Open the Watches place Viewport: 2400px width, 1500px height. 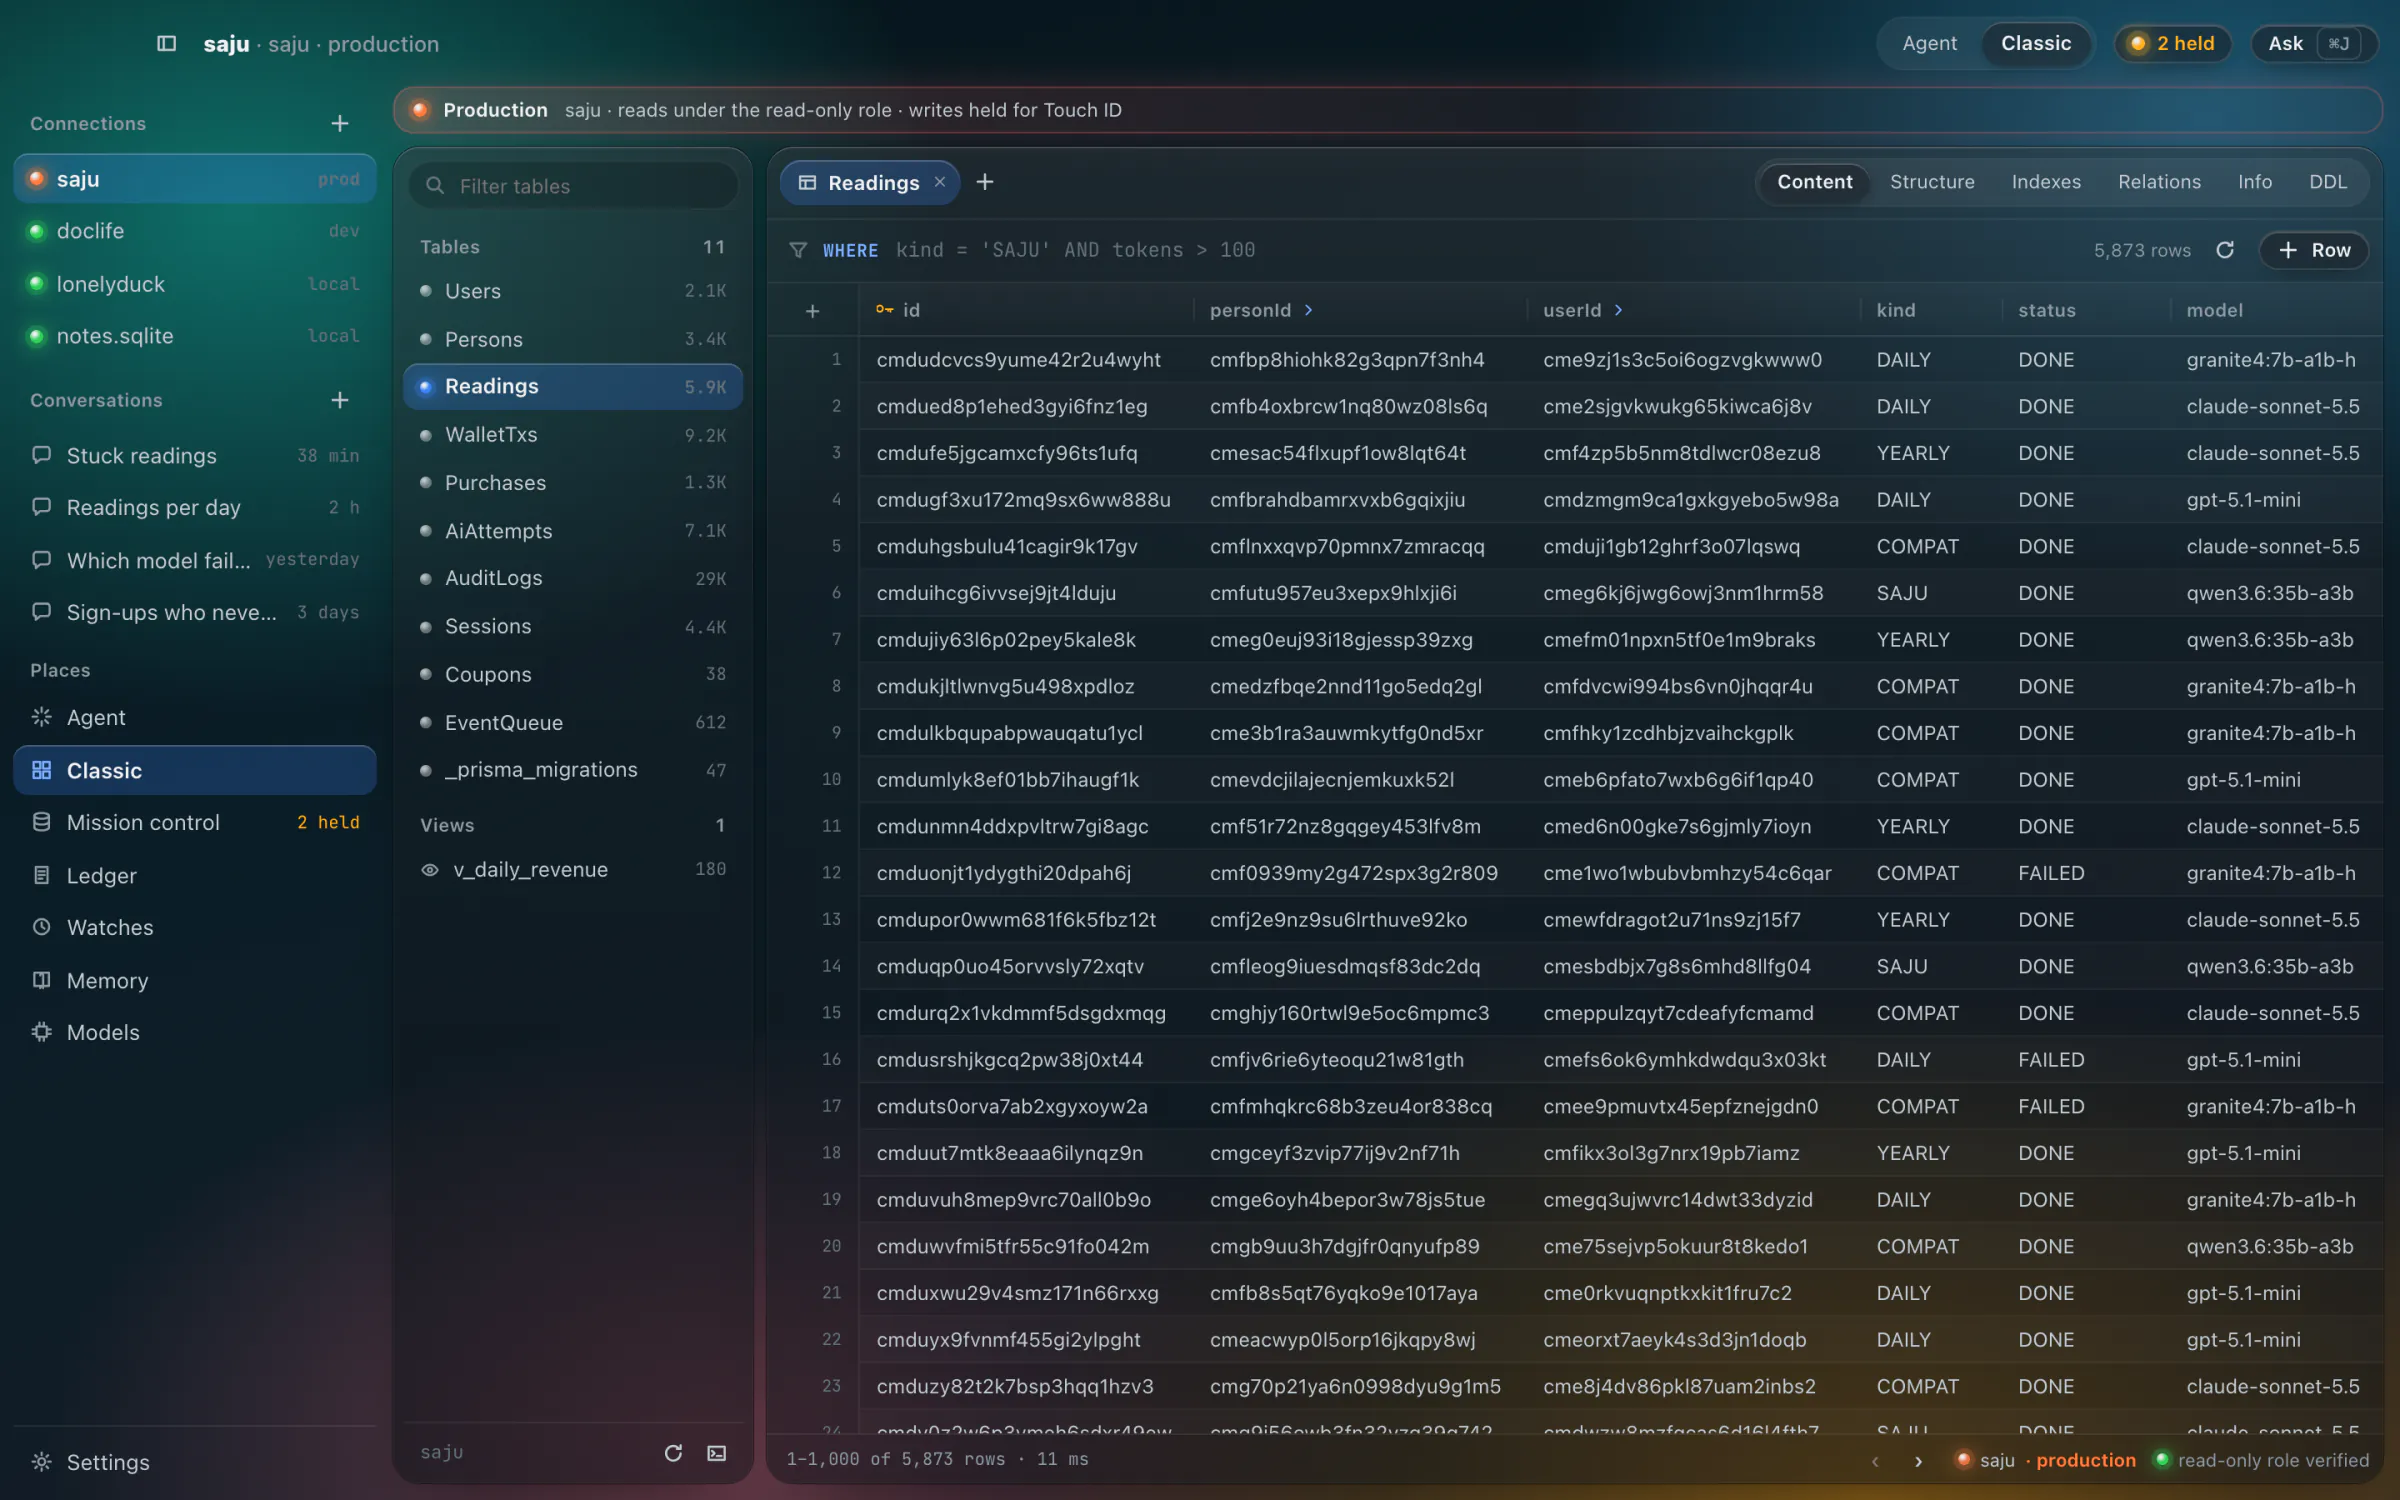click(195, 927)
